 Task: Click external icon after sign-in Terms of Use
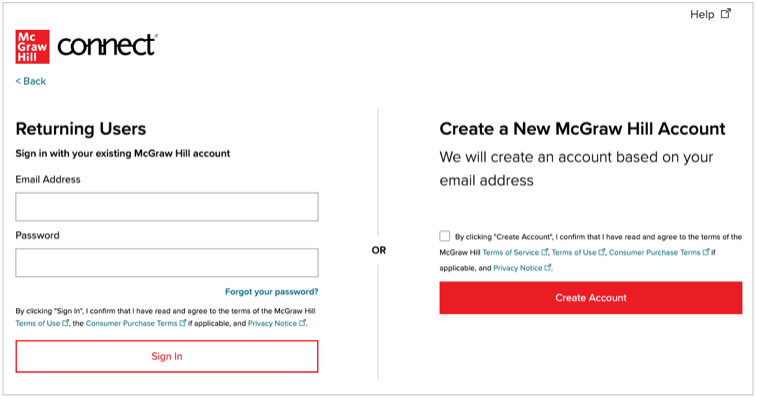pyautogui.click(x=66, y=323)
